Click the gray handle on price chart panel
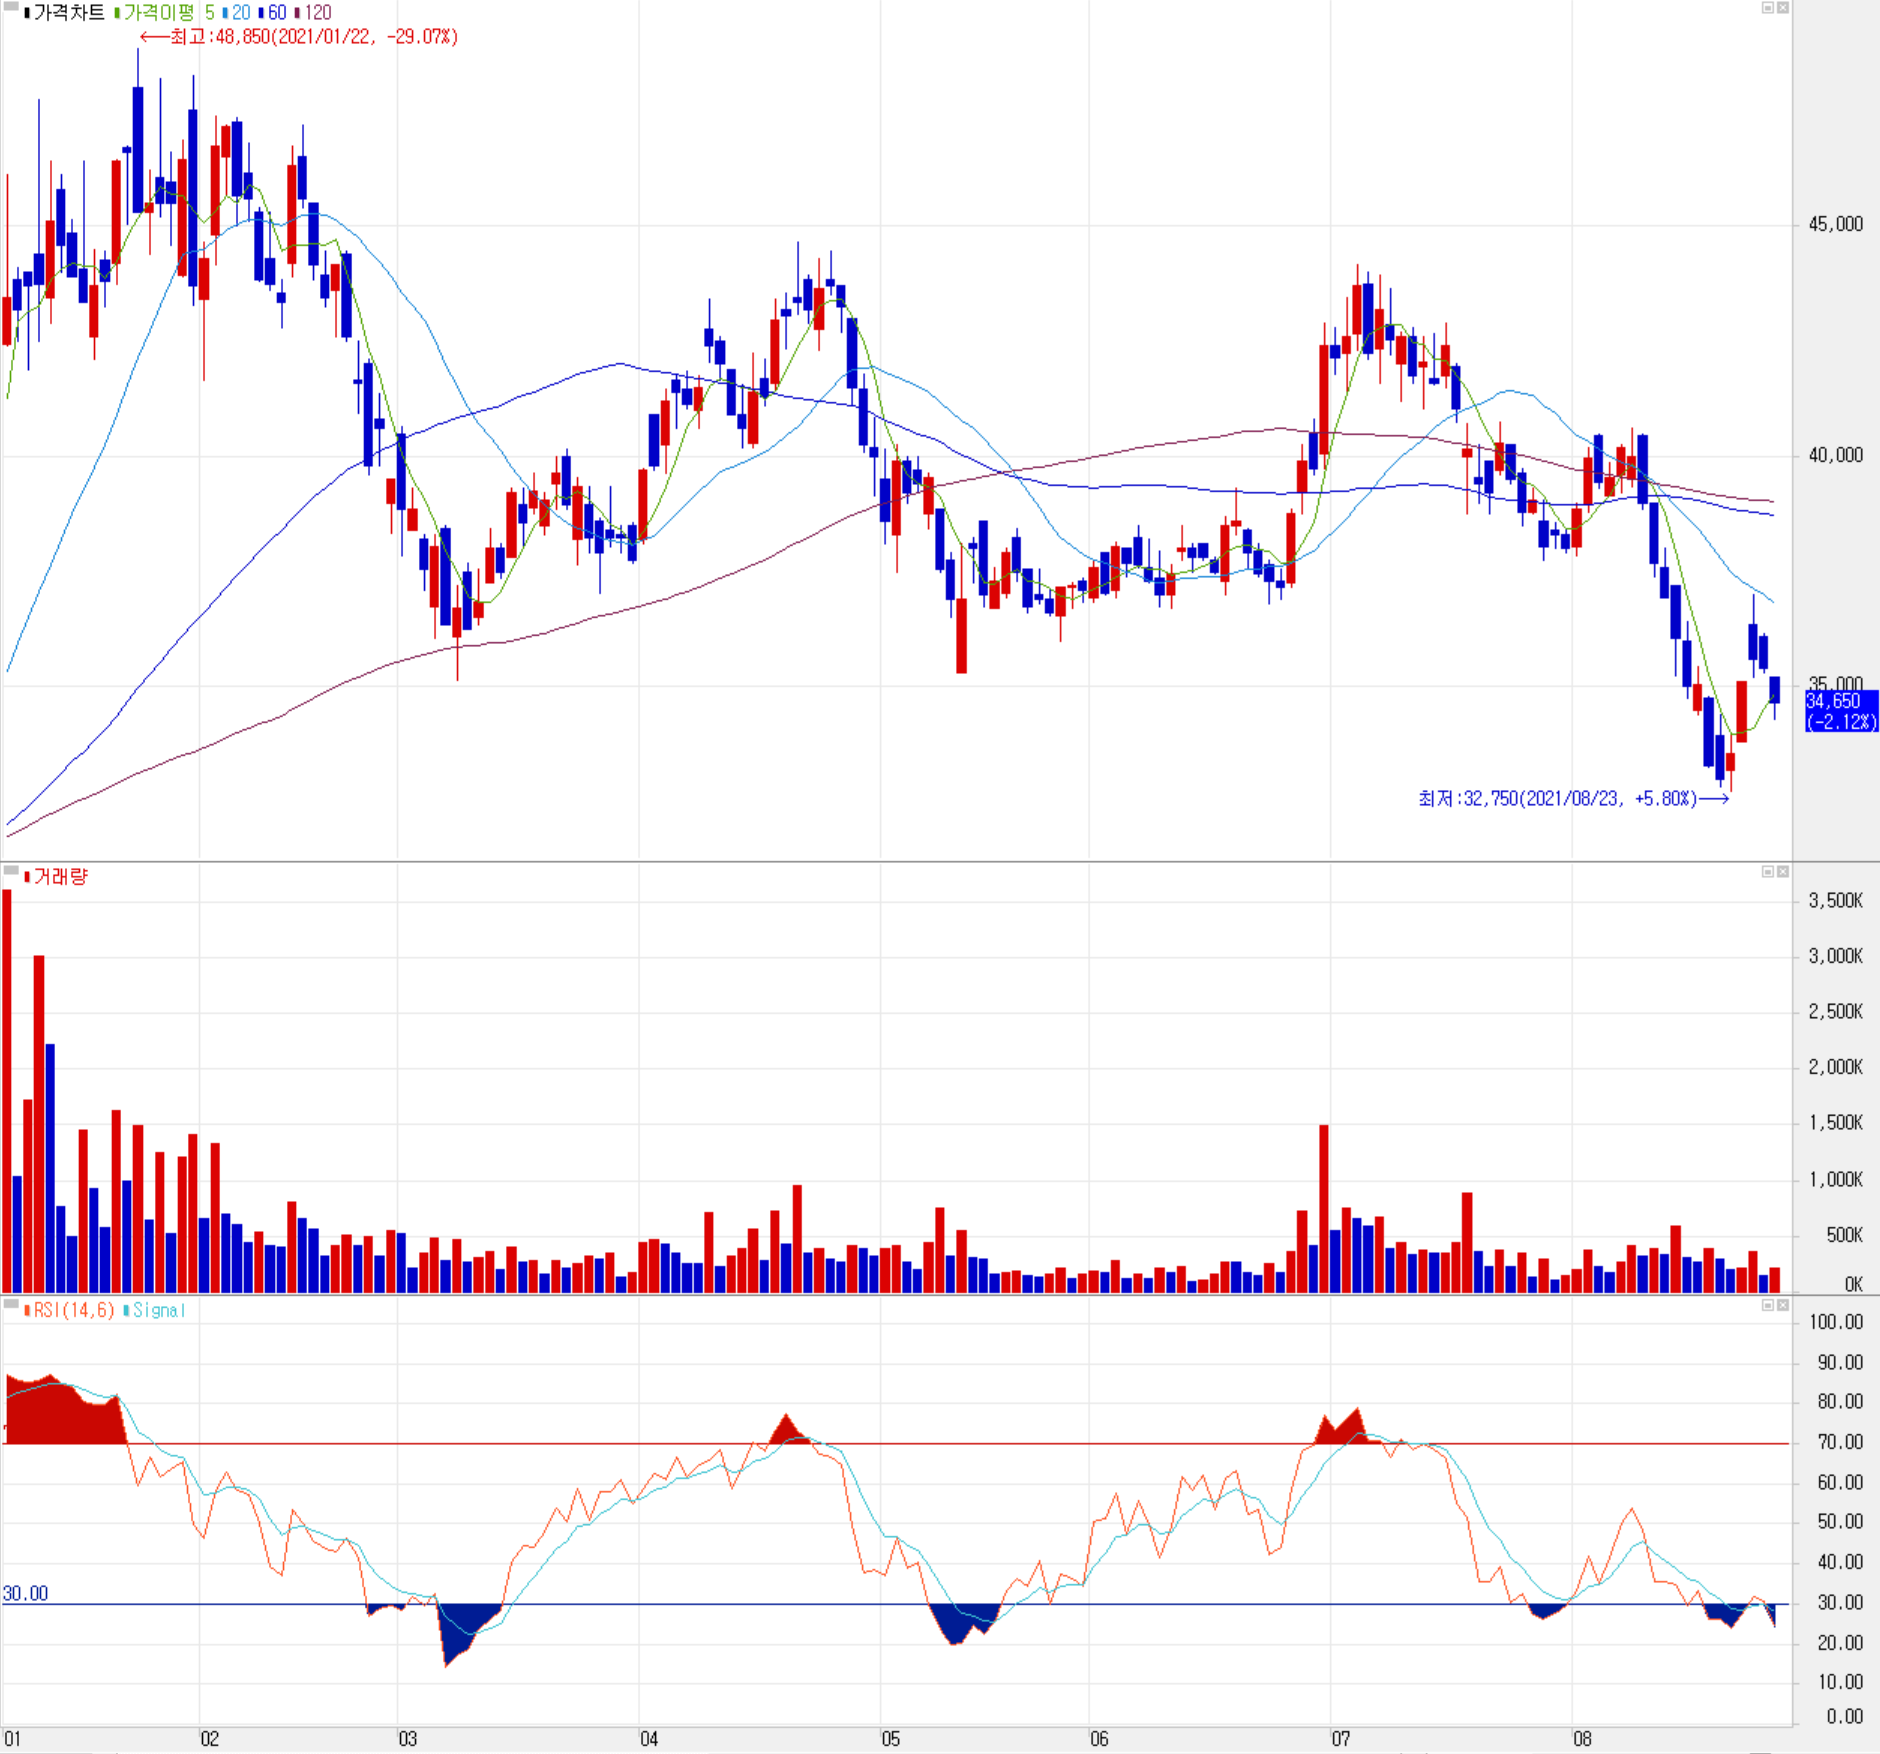Image resolution: width=1880 pixels, height=1754 pixels. tap(11, 7)
